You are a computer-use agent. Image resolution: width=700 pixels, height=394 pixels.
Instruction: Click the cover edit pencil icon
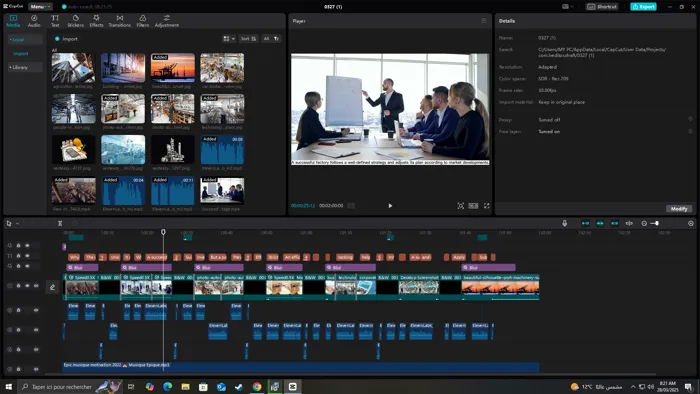click(52, 287)
